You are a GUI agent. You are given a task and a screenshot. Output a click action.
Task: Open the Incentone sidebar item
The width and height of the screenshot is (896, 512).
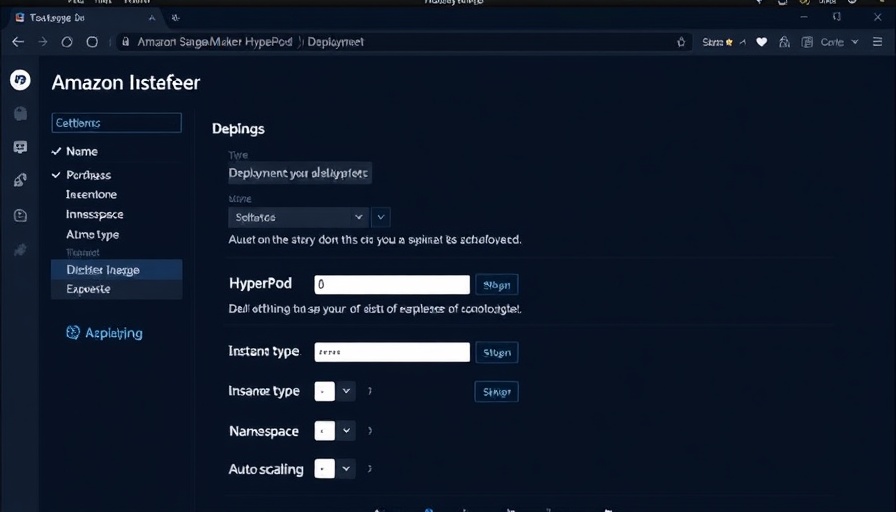click(x=91, y=195)
